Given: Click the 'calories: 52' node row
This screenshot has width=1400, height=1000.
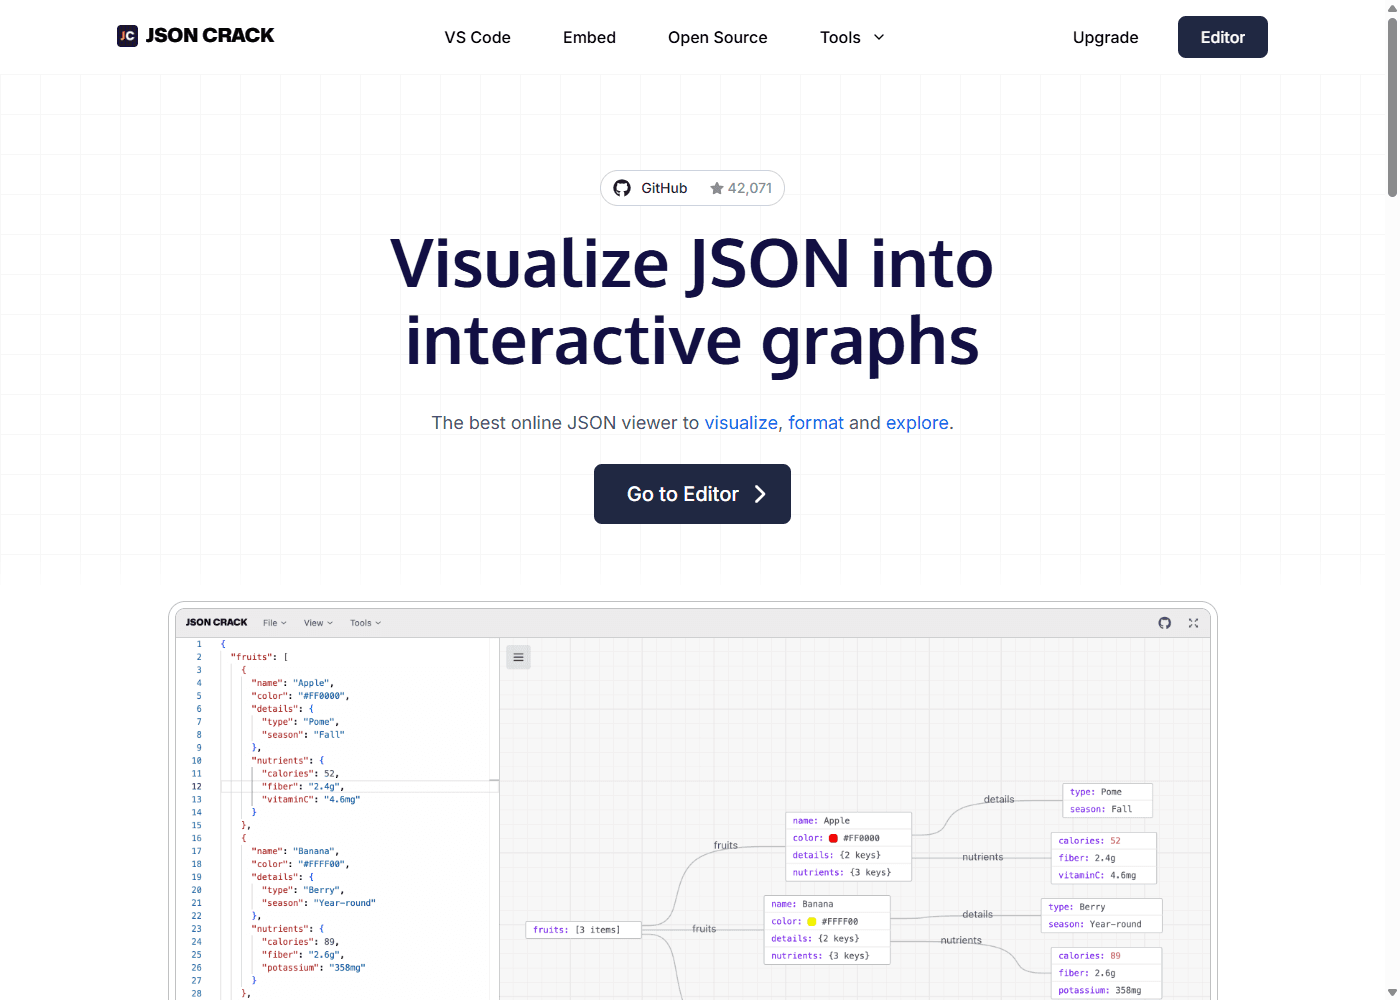Looking at the screenshot, I should pyautogui.click(x=1104, y=841).
